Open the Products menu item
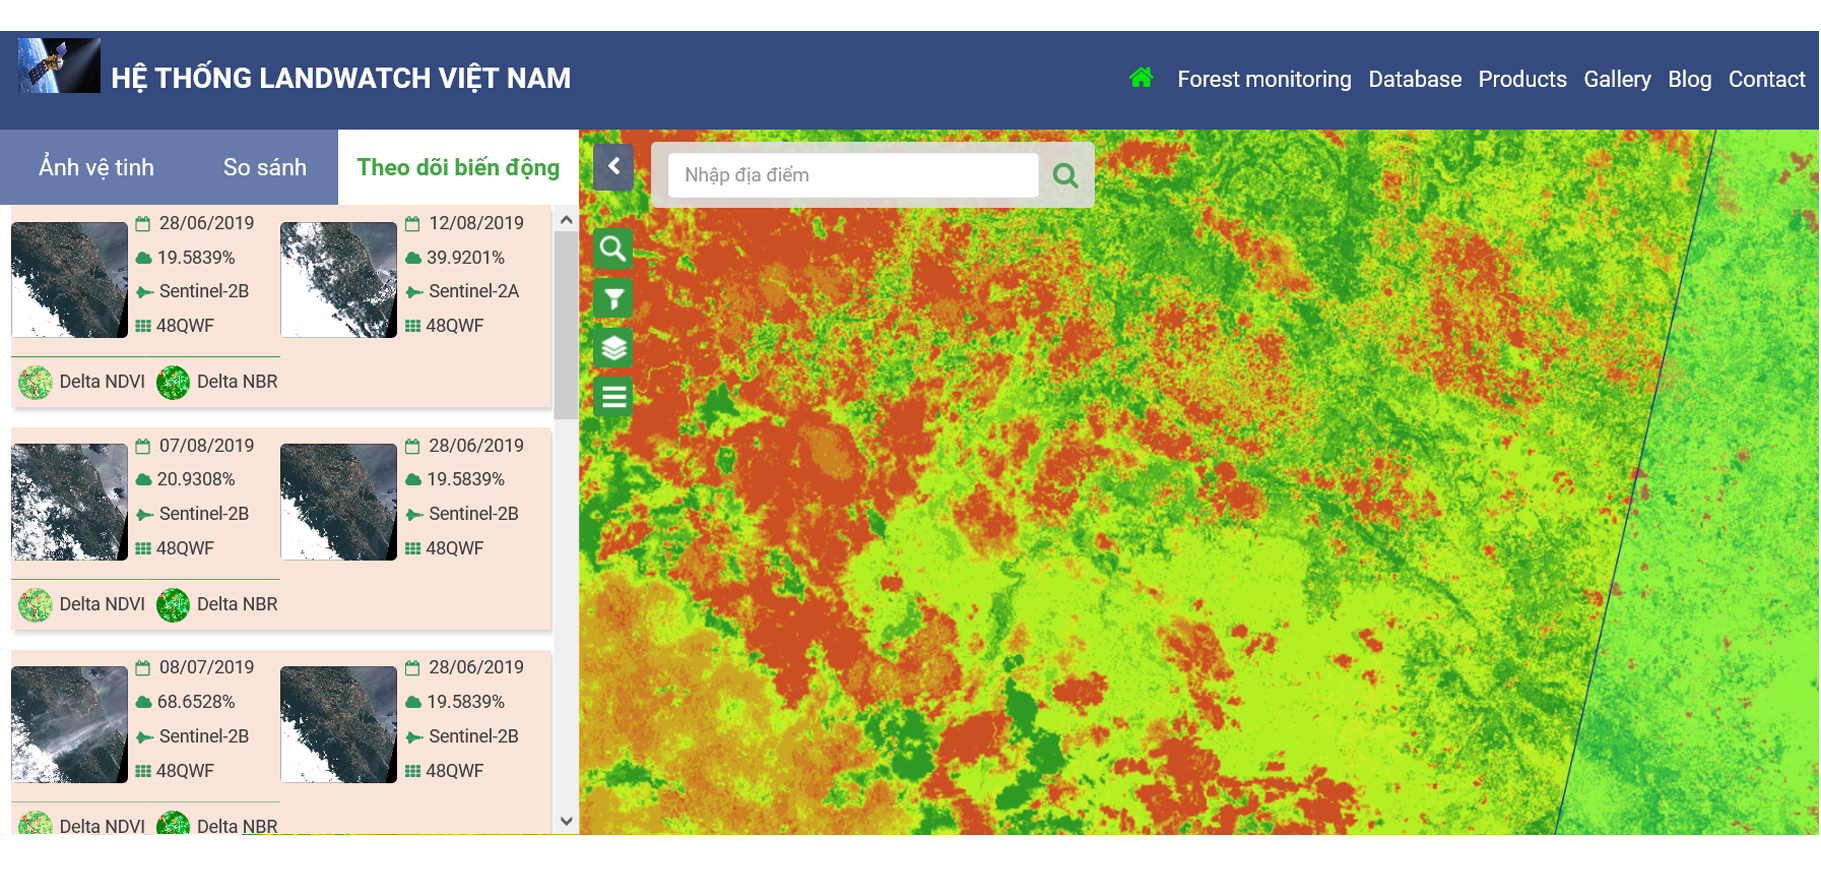Screen dimensions: 1821x875 1522,79
